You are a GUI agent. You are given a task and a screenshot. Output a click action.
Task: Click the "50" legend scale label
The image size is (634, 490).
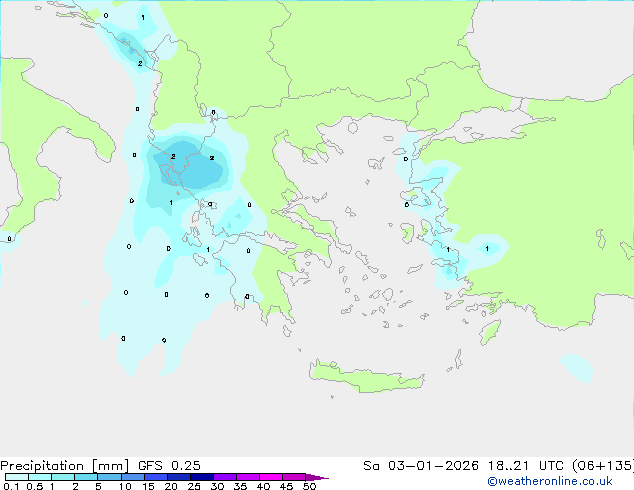[x=309, y=486]
